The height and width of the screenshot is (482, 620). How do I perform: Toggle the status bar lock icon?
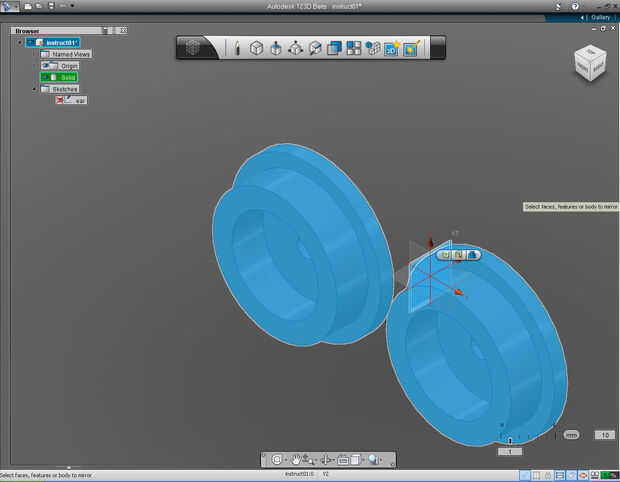pos(548,475)
